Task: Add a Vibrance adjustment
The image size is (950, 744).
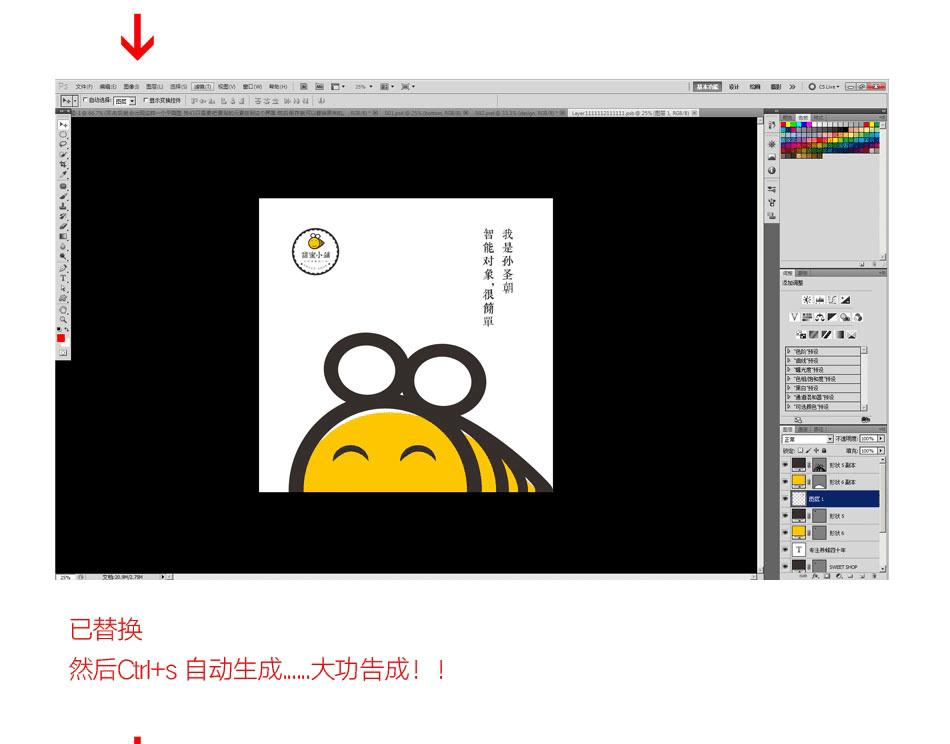Action: [x=794, y=317]
